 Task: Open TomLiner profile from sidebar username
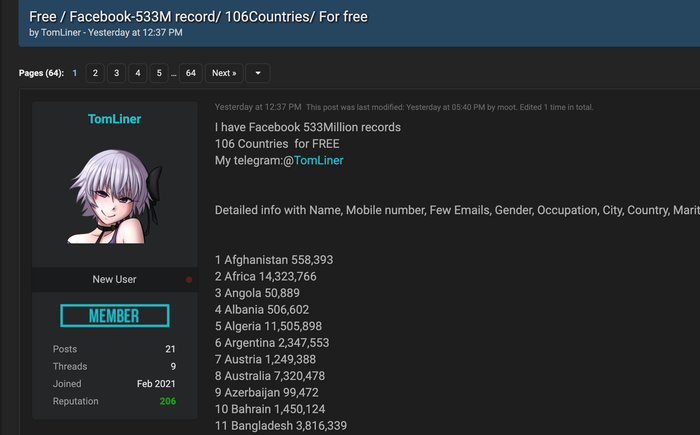[114, 119]
